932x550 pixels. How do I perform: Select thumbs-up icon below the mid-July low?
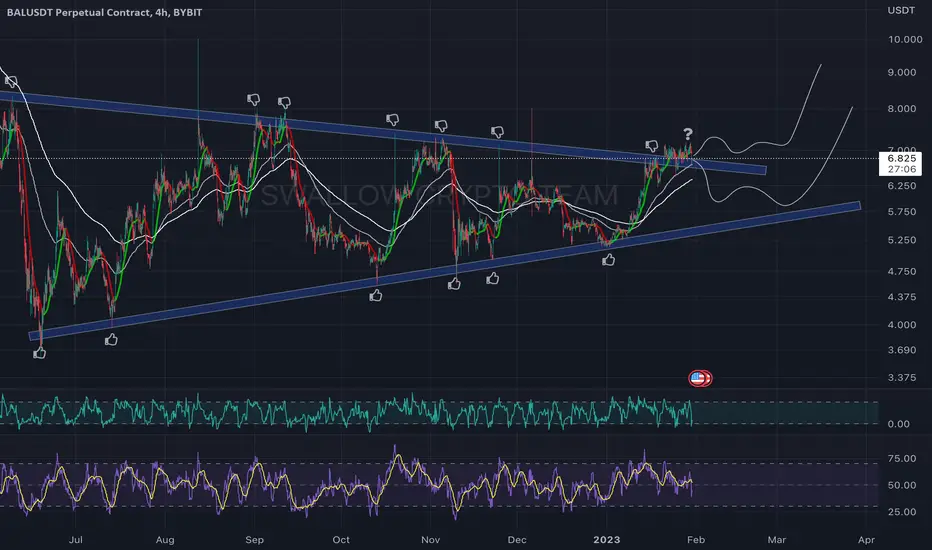click(x=111, y=340)
